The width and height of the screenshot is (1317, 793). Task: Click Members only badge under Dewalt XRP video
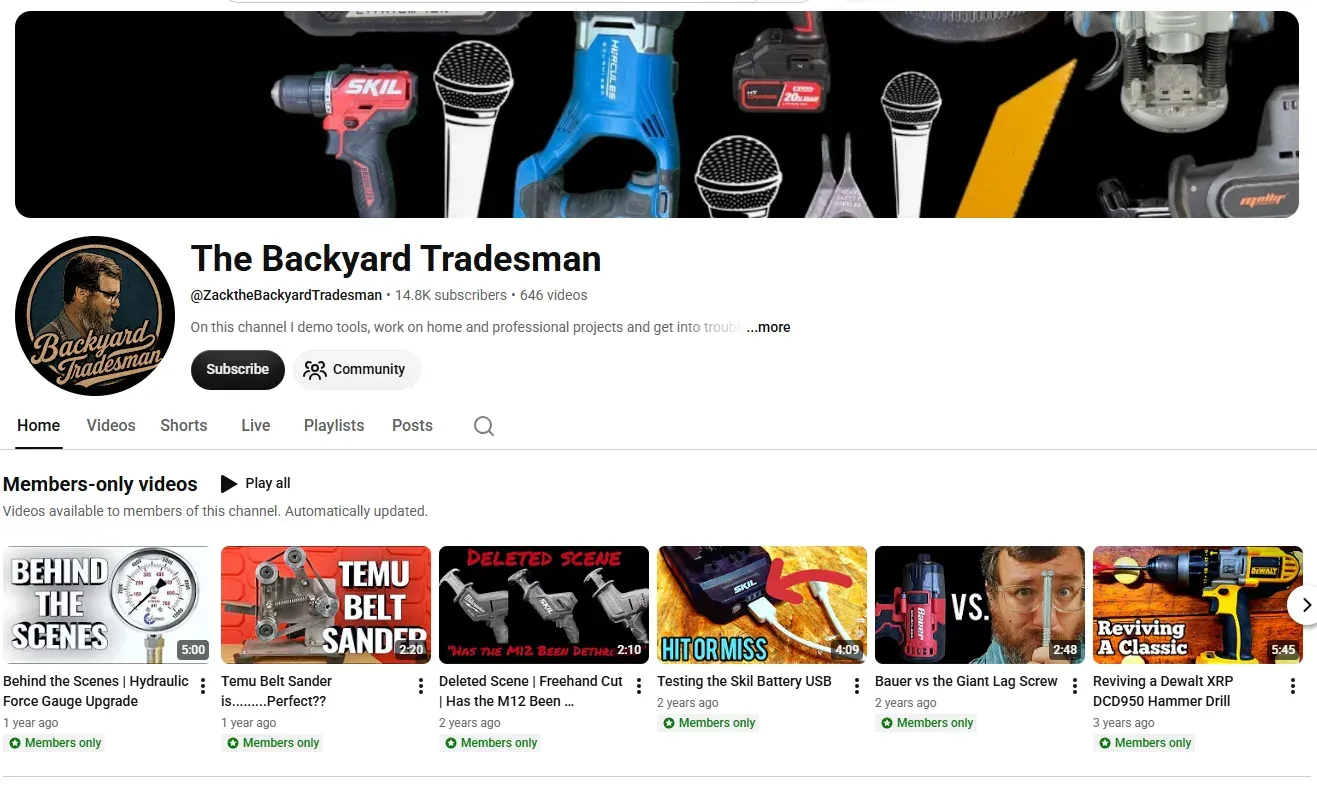[1145, 743]
